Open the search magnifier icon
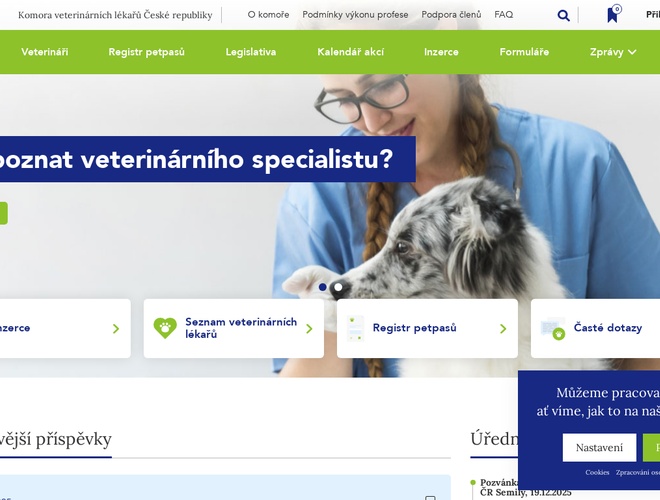Screen dimensions: 660x500 (563, 16)
